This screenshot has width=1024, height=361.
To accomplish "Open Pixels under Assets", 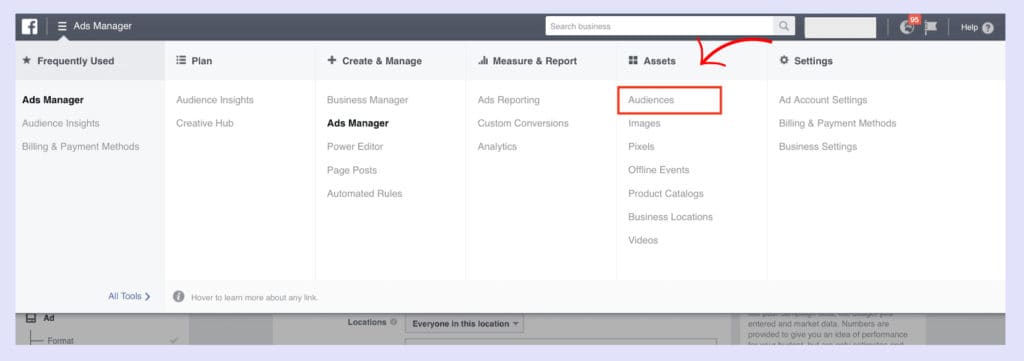I will [641, 147].
